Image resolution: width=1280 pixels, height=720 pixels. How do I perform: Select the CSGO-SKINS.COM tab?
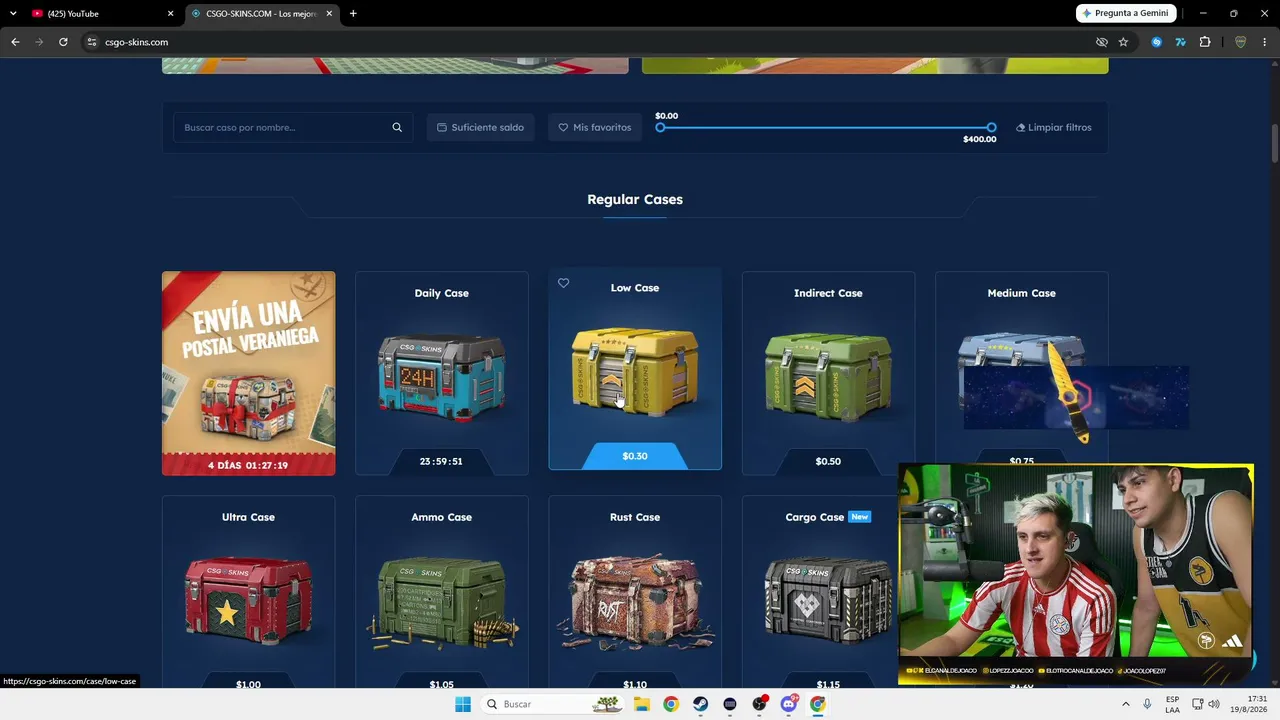pyautogui.click(x=262, y=14)
